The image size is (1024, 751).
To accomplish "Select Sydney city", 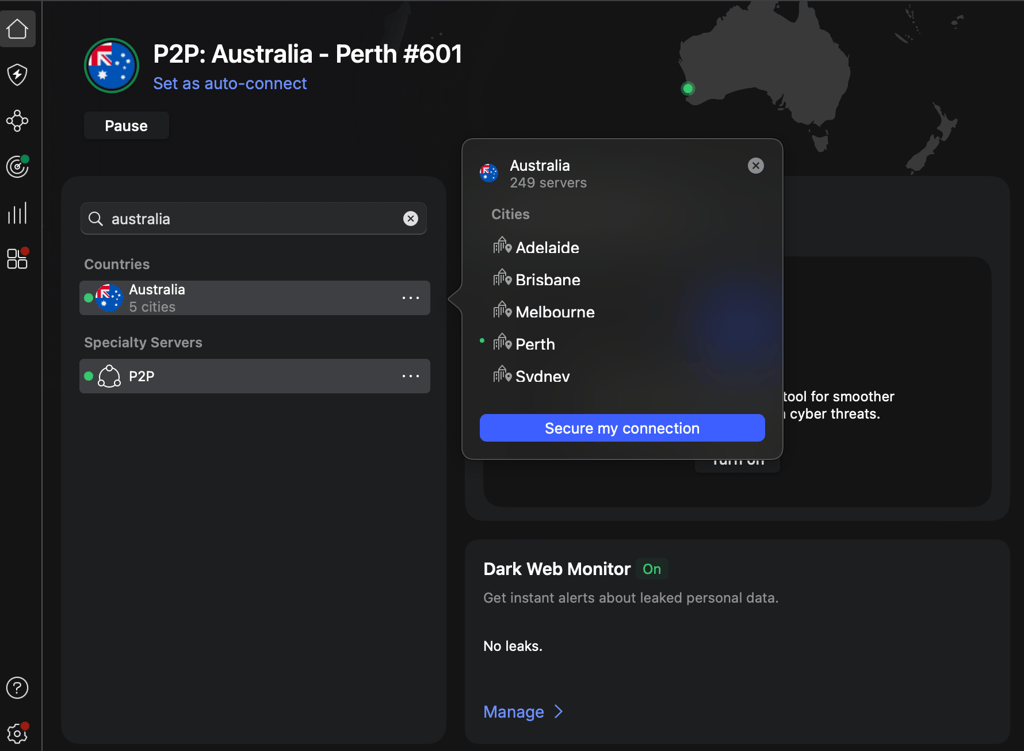I will (543, 376).
